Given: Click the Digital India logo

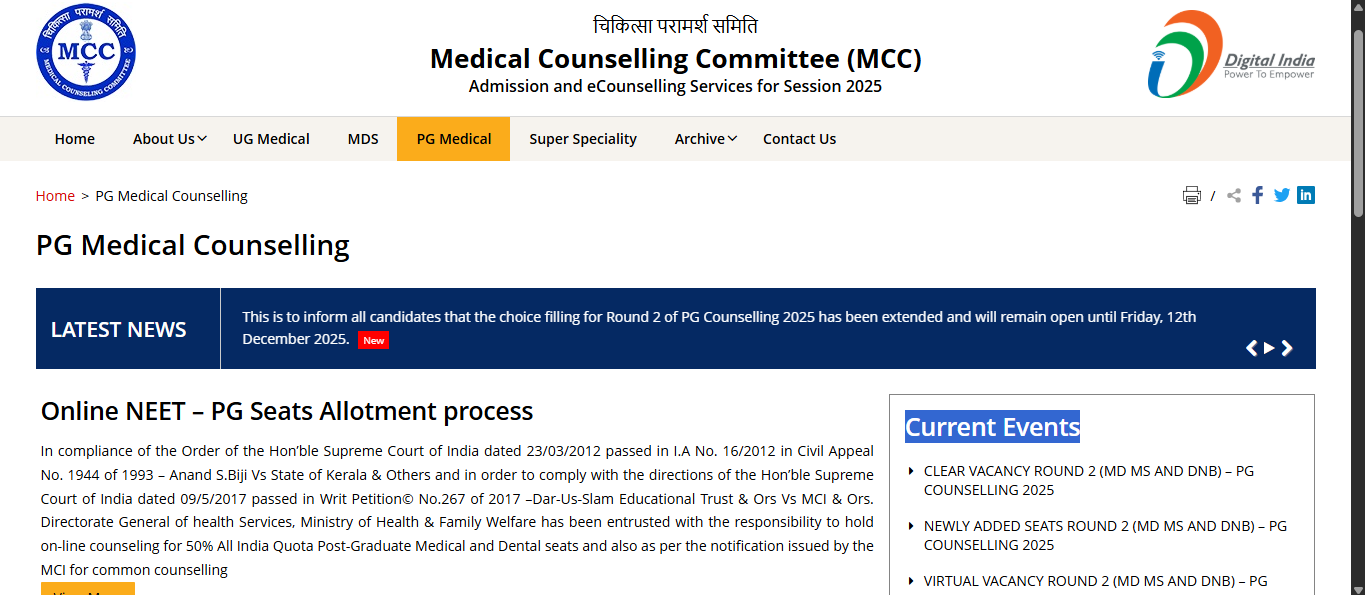Looking at the screenshot, I should tap(1231, 55).
